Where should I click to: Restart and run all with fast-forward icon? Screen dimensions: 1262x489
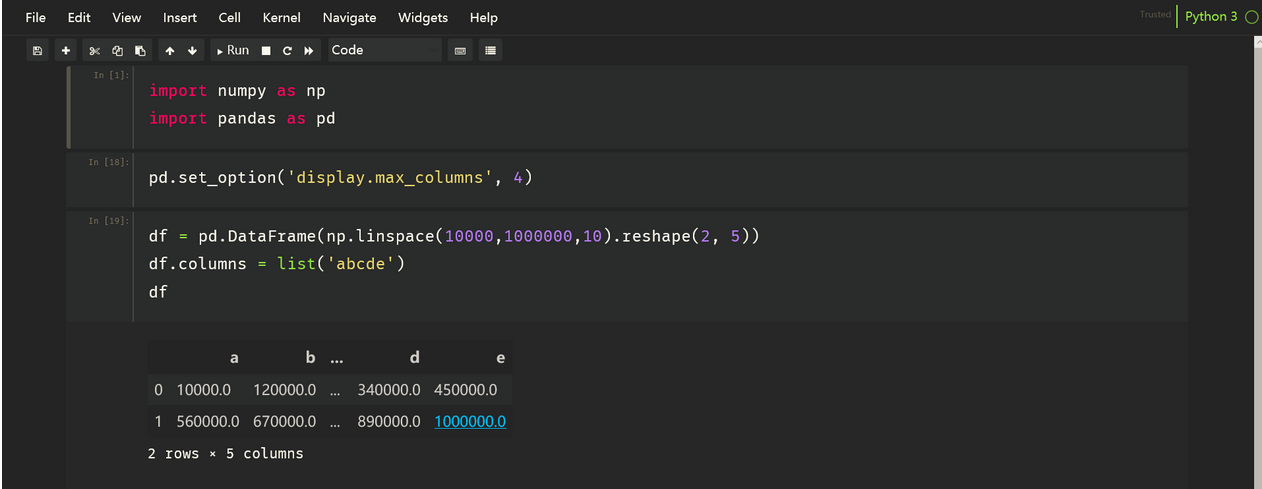309,50
